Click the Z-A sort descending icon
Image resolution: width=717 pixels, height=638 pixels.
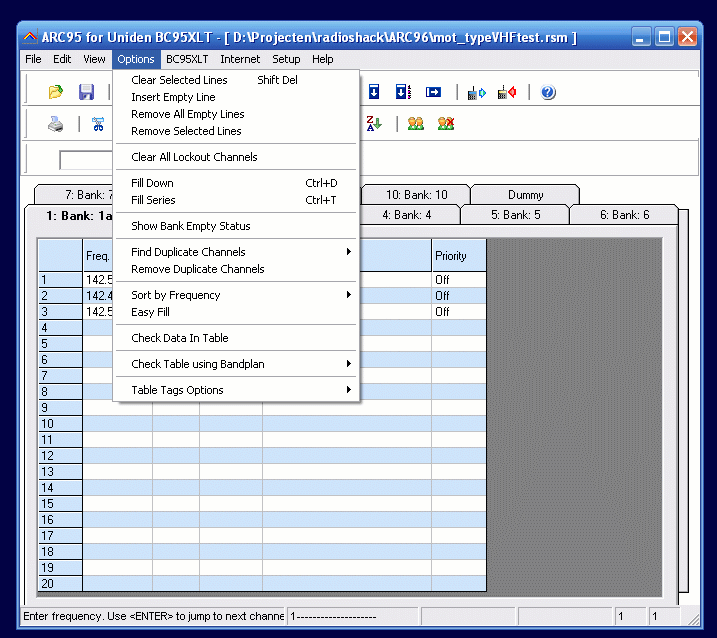tap(374, 123)
